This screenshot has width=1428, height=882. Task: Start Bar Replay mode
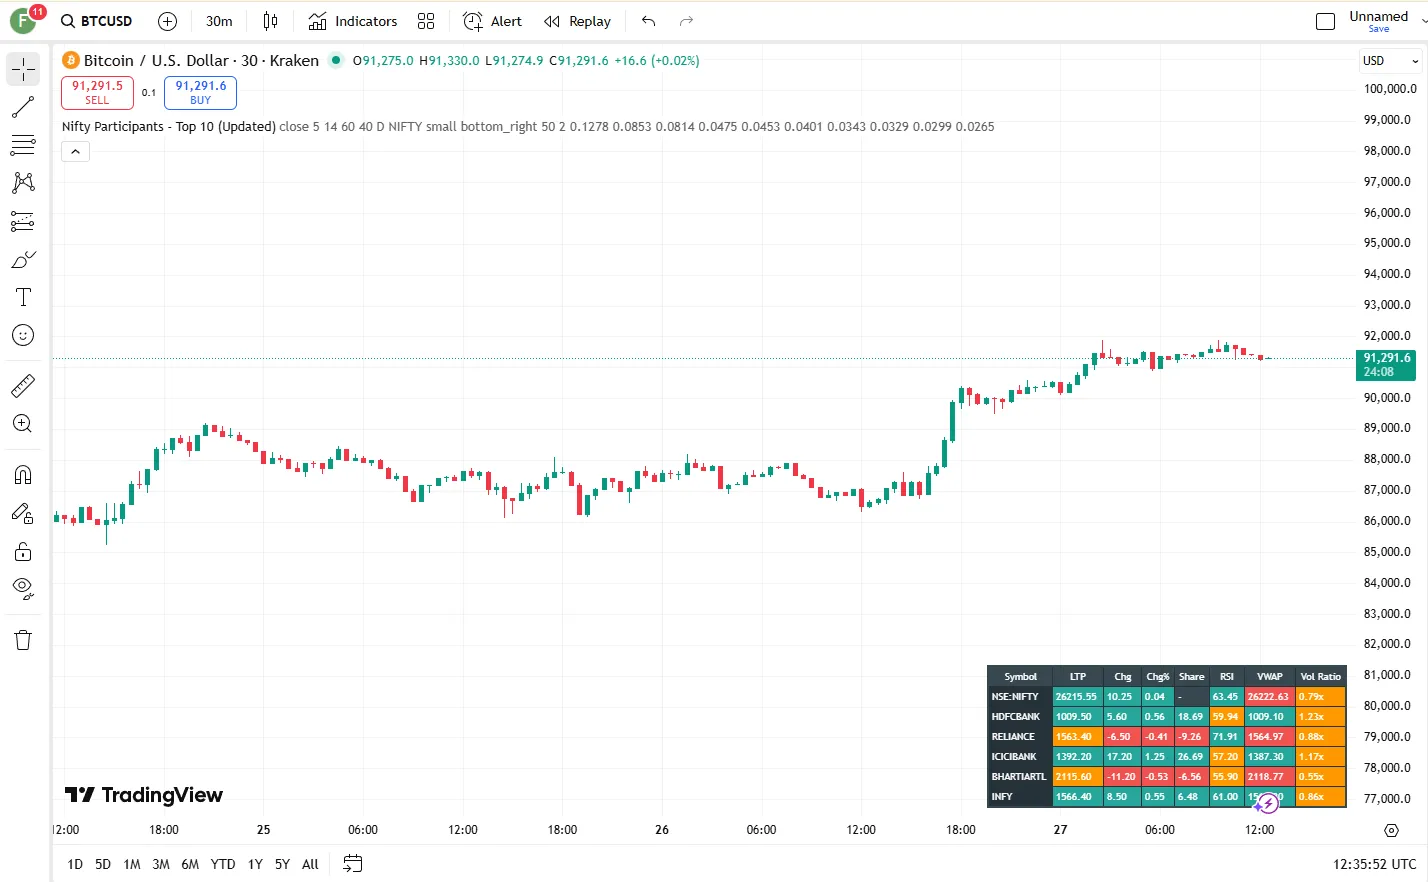tap(578, 21)
